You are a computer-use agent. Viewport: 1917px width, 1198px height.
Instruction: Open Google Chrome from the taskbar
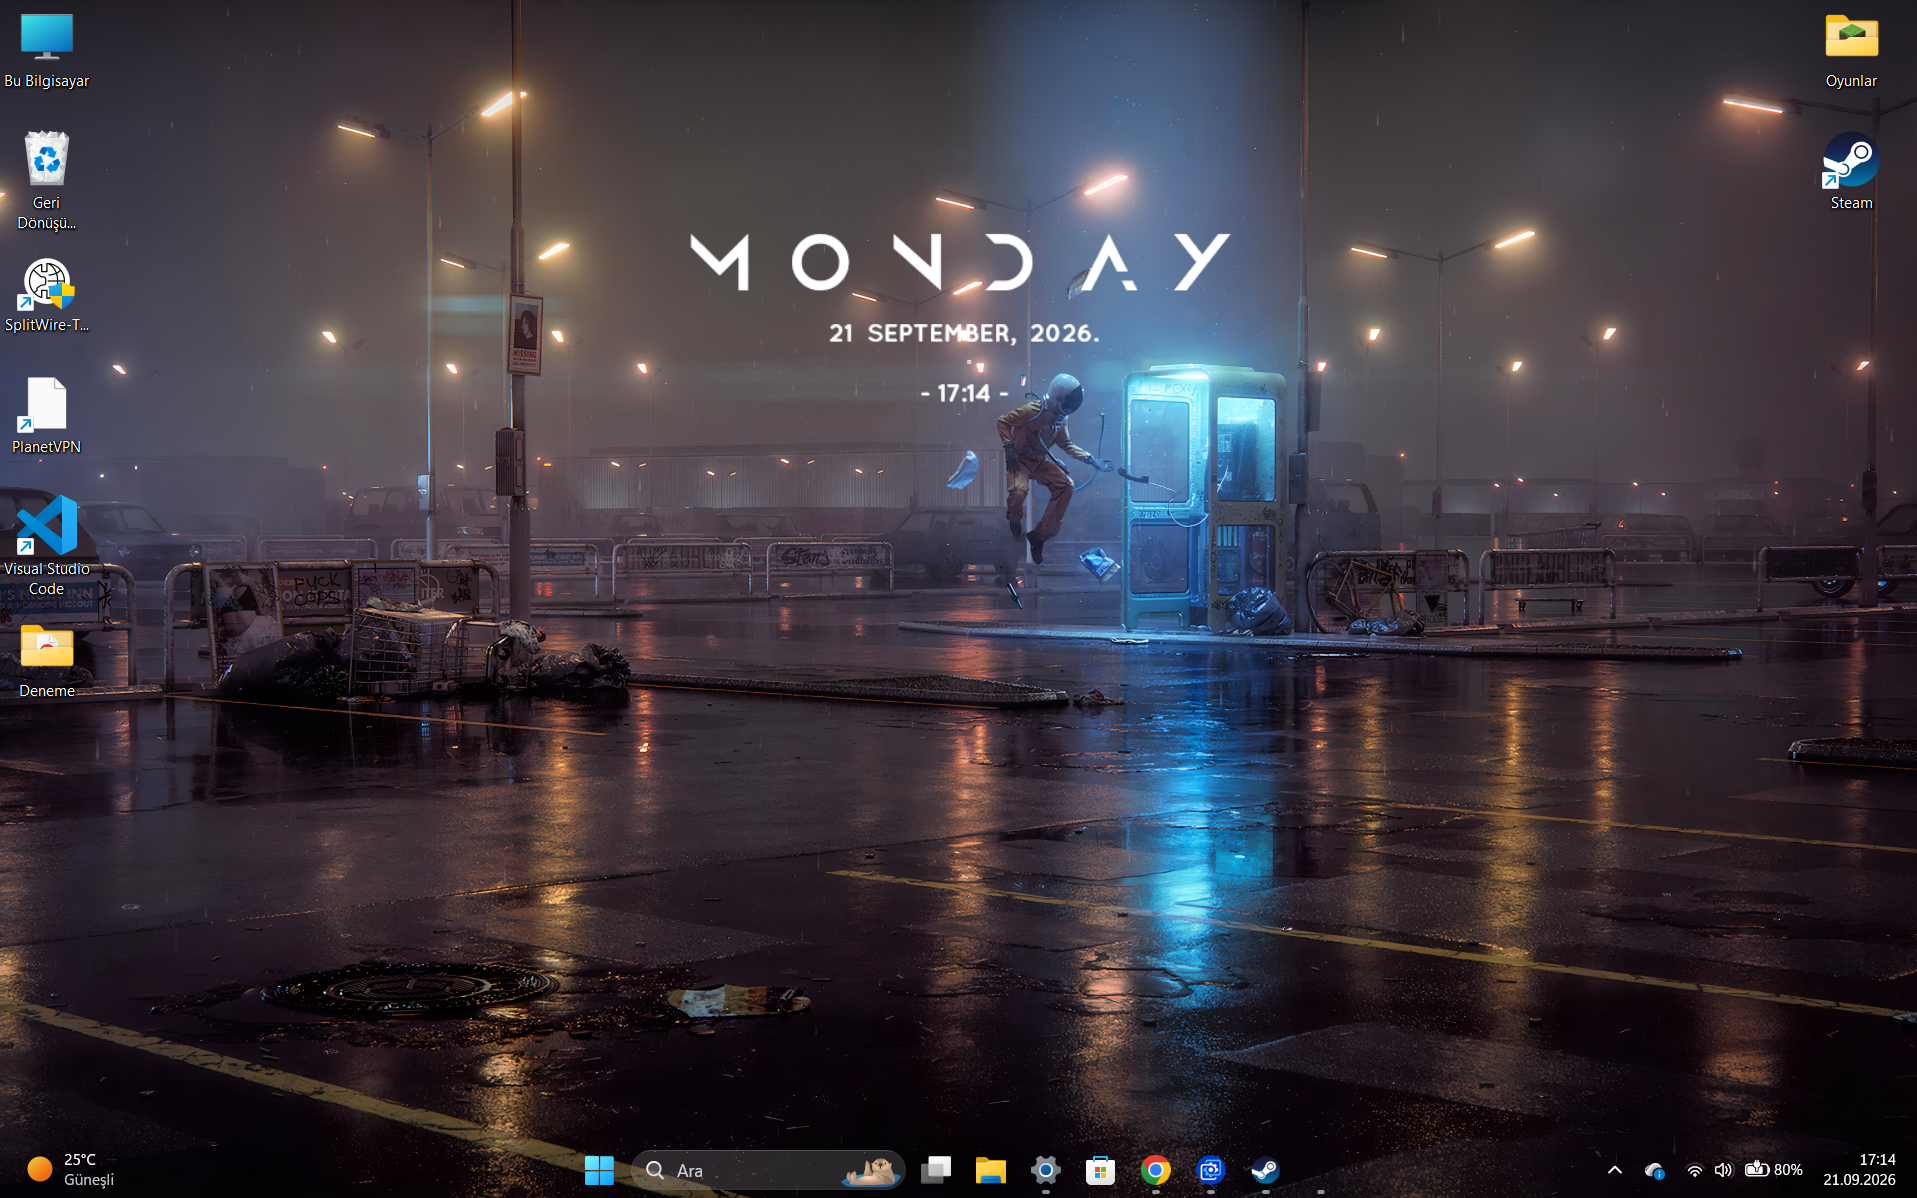1156,1170
